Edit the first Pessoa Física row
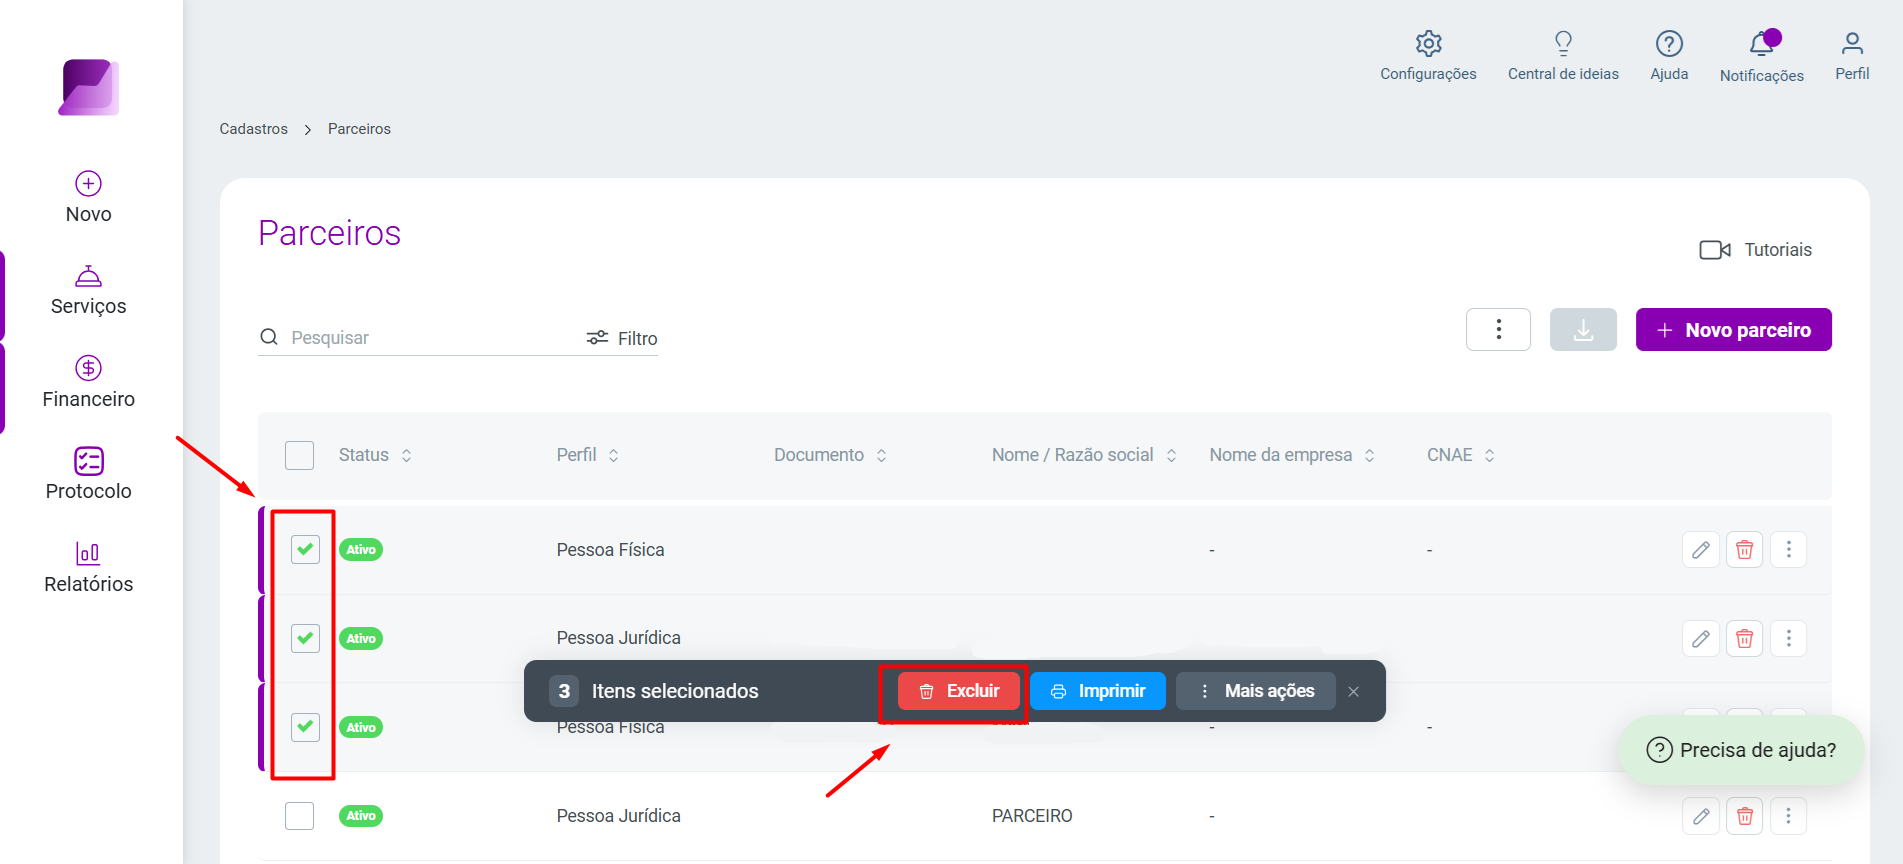Viewport: 1903px width, 864px height. [1701, 549]
